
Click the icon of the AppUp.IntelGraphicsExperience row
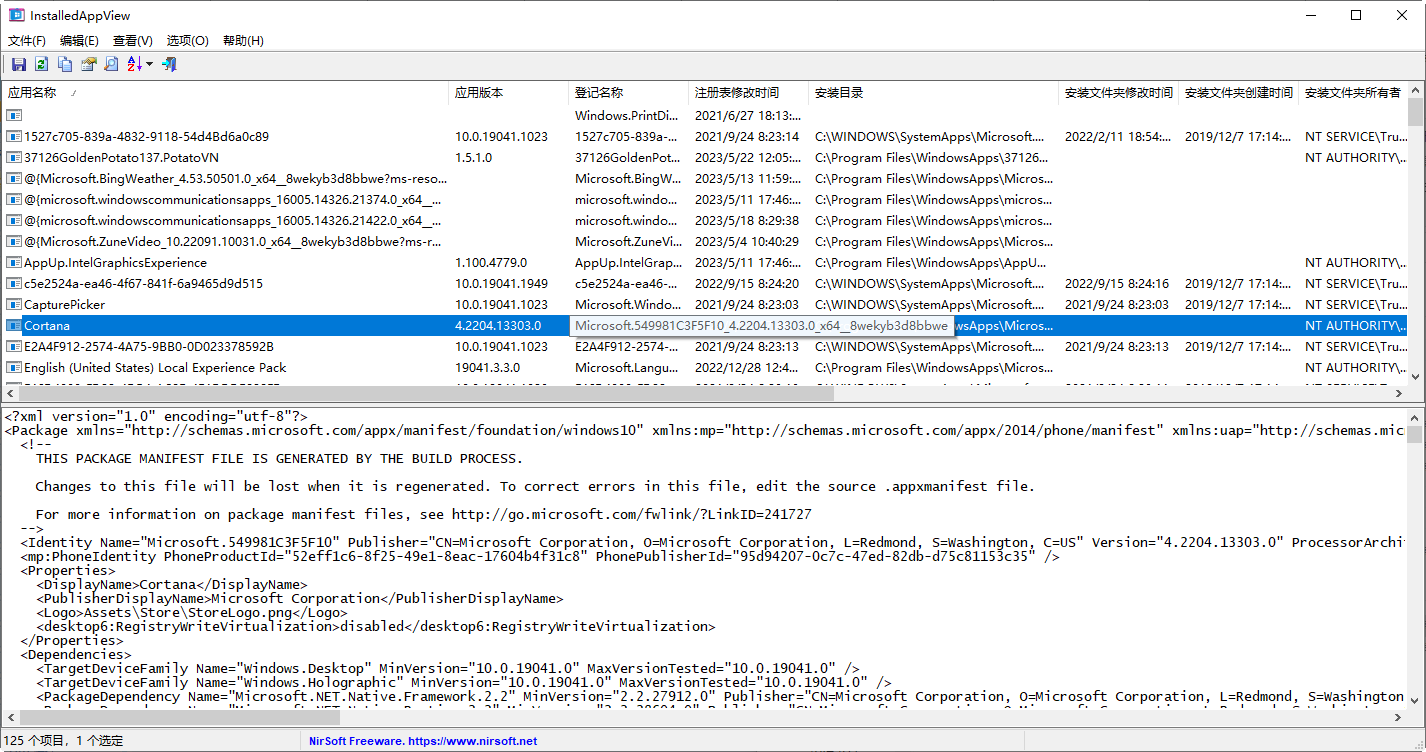[x=14, y=263]
